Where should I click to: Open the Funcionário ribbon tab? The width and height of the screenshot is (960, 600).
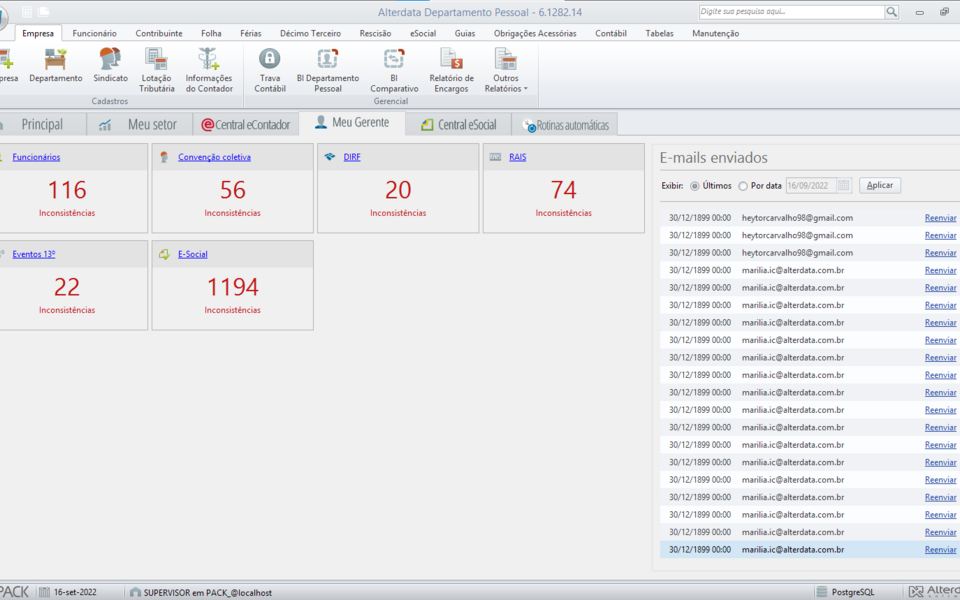[x=94, y=34]
